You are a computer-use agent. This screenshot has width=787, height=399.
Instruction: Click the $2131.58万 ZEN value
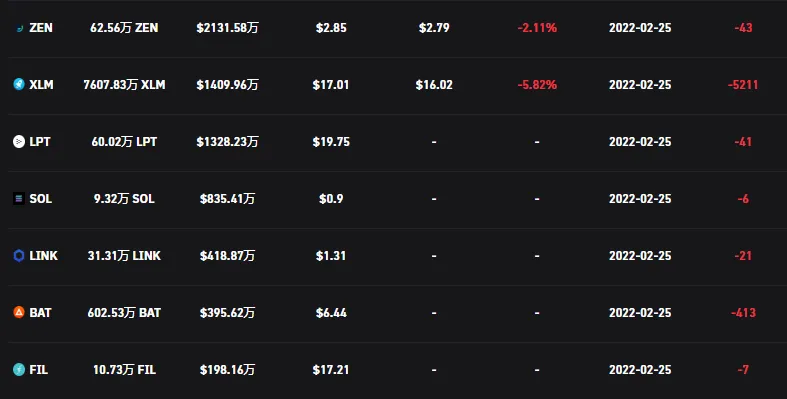point(227,28)
